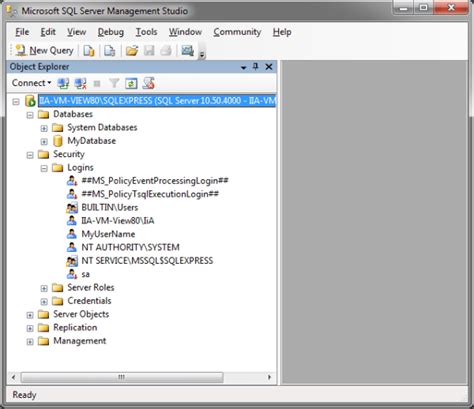Collapse the Security folder
This screenshot has width=474, height=409.
pyautogui.click(x=30, y=155)
